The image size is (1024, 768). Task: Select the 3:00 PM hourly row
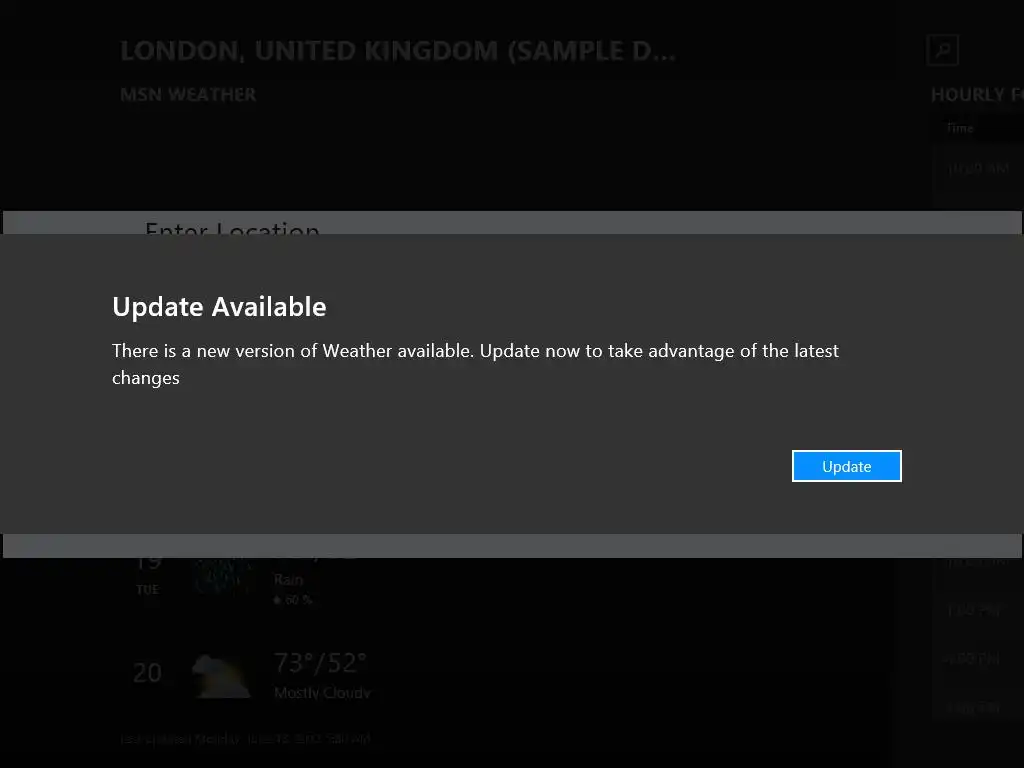pyautogui.click(x=978, y=707)
